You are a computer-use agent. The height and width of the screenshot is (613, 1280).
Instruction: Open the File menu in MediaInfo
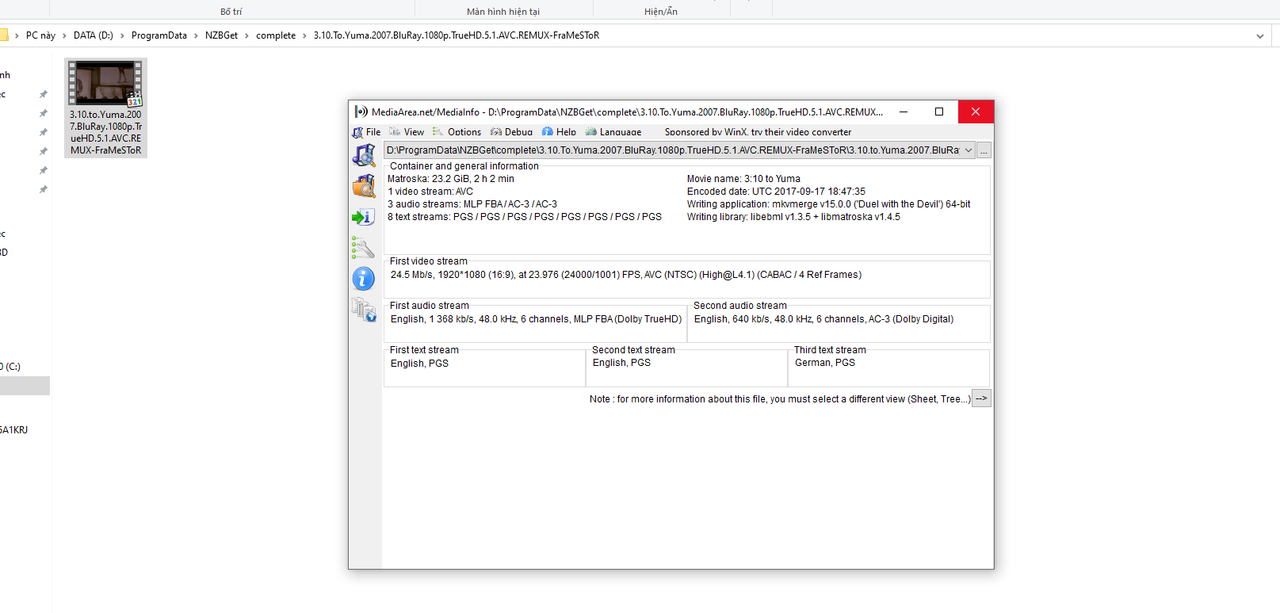[367, 132]
